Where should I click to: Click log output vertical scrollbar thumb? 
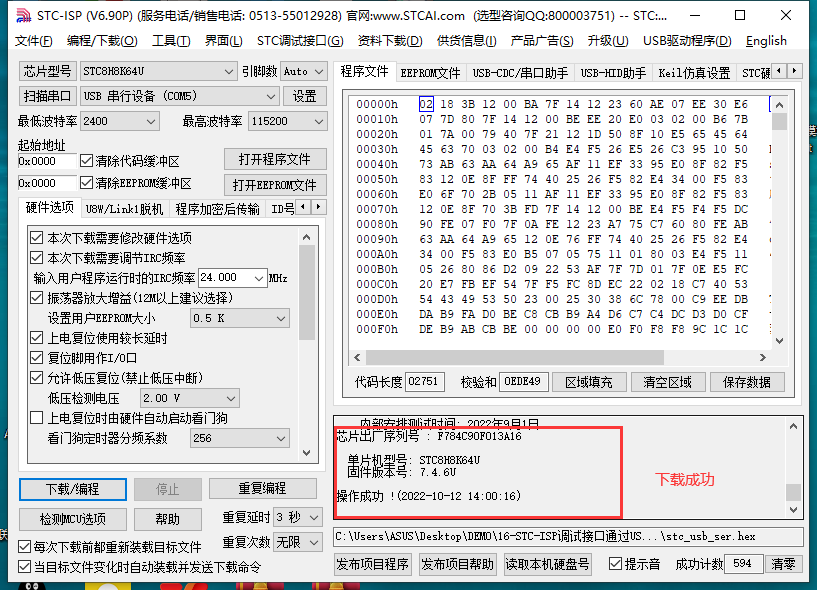tap(794, 492)
